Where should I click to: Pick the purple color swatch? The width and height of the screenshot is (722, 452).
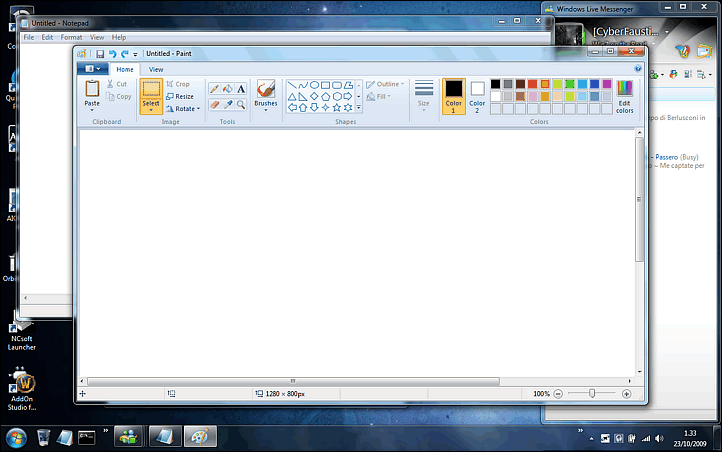tap(607, 84)
